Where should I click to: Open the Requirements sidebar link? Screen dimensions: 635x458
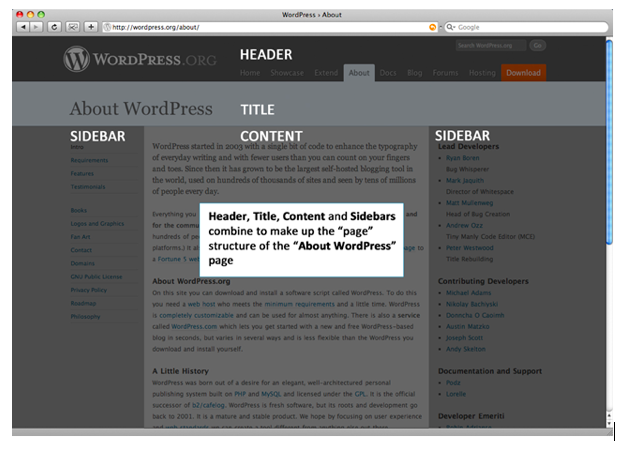tap(89, 160)
